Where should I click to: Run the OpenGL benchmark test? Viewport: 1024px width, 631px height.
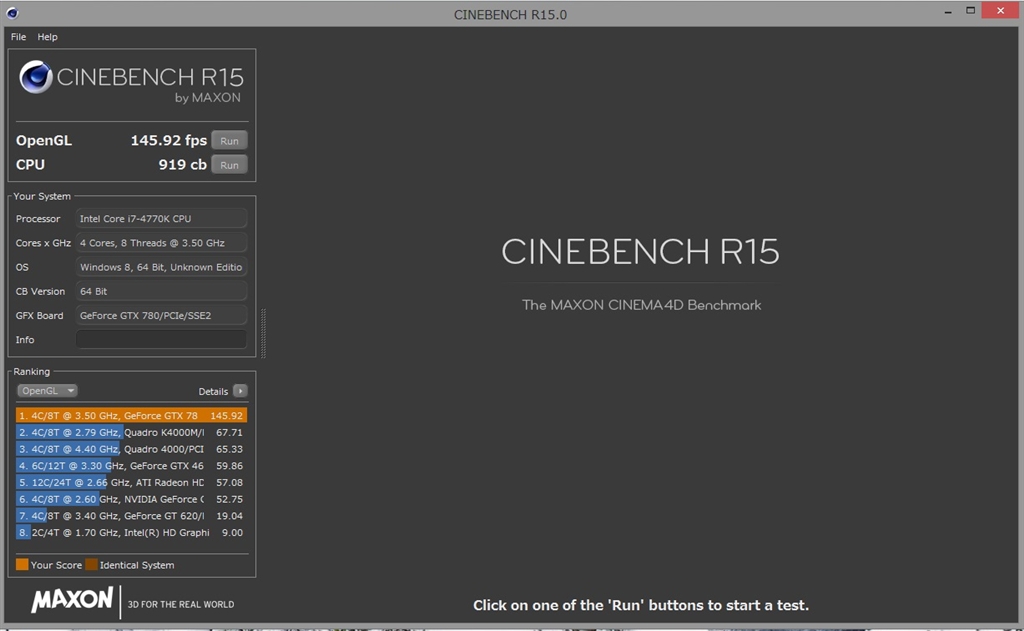point(229,140)
